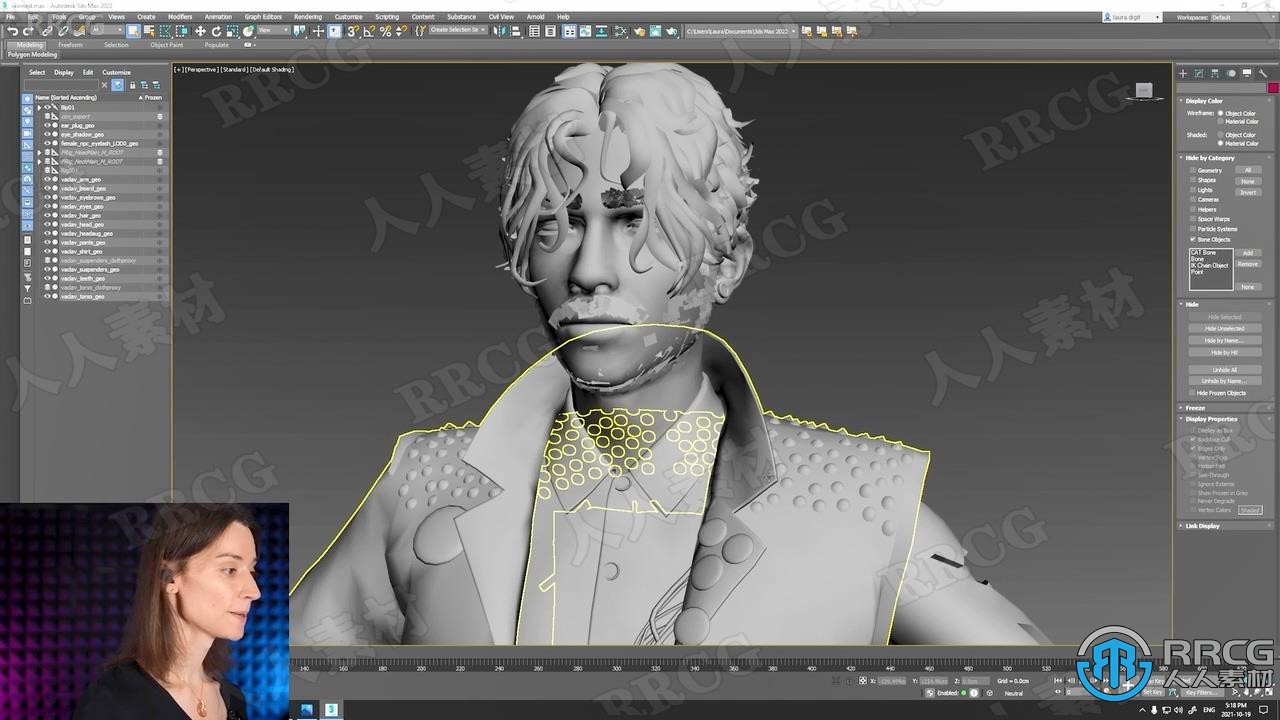Open the selection filter All dropdown
1280x720 pixels.
(107, 31)
